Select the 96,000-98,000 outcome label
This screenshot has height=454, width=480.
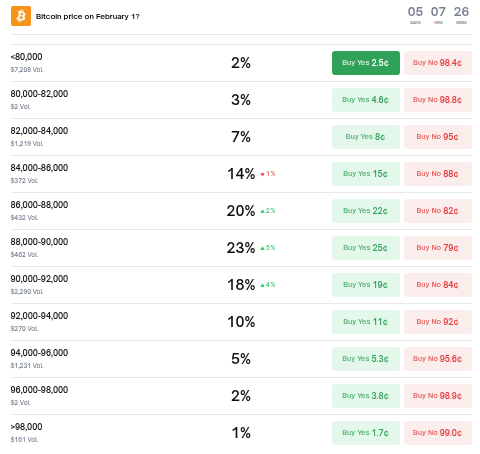point(39,390)
